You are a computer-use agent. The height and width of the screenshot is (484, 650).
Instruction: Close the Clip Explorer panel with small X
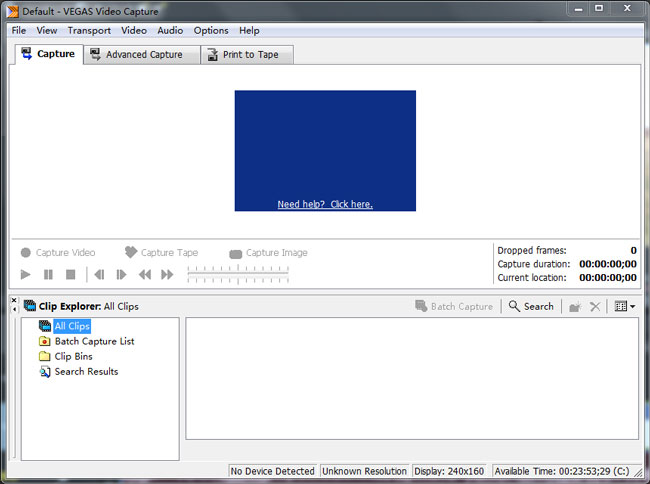[x=14, y=300]
